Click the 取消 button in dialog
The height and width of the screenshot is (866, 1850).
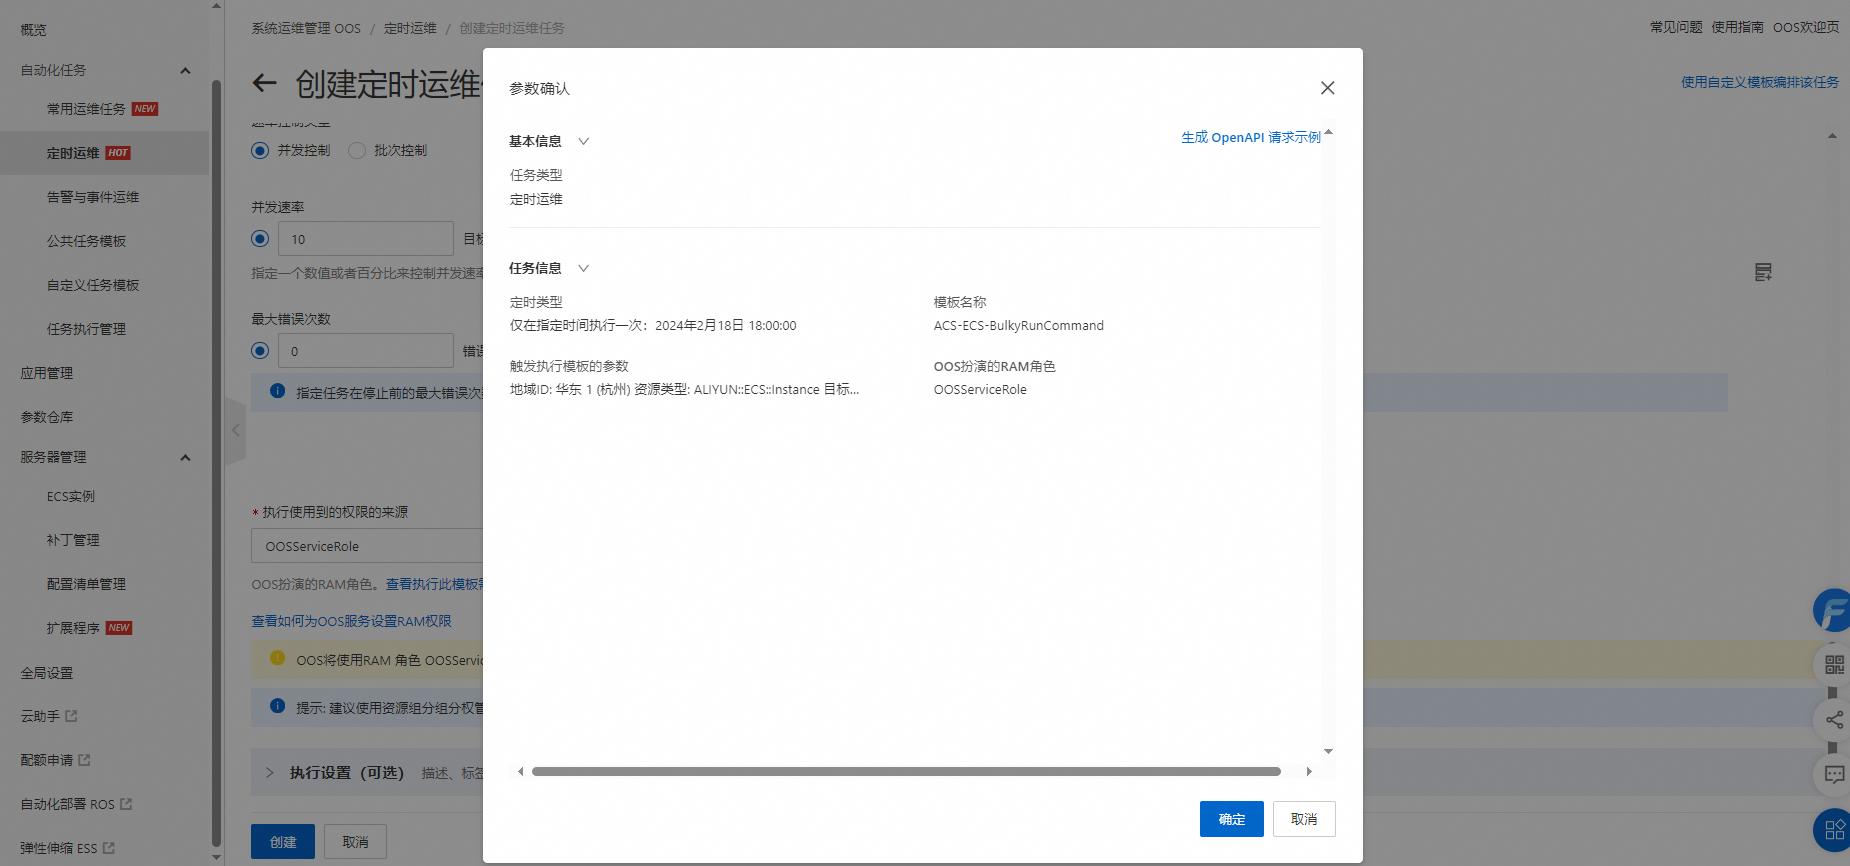(x=1304, y=819)
